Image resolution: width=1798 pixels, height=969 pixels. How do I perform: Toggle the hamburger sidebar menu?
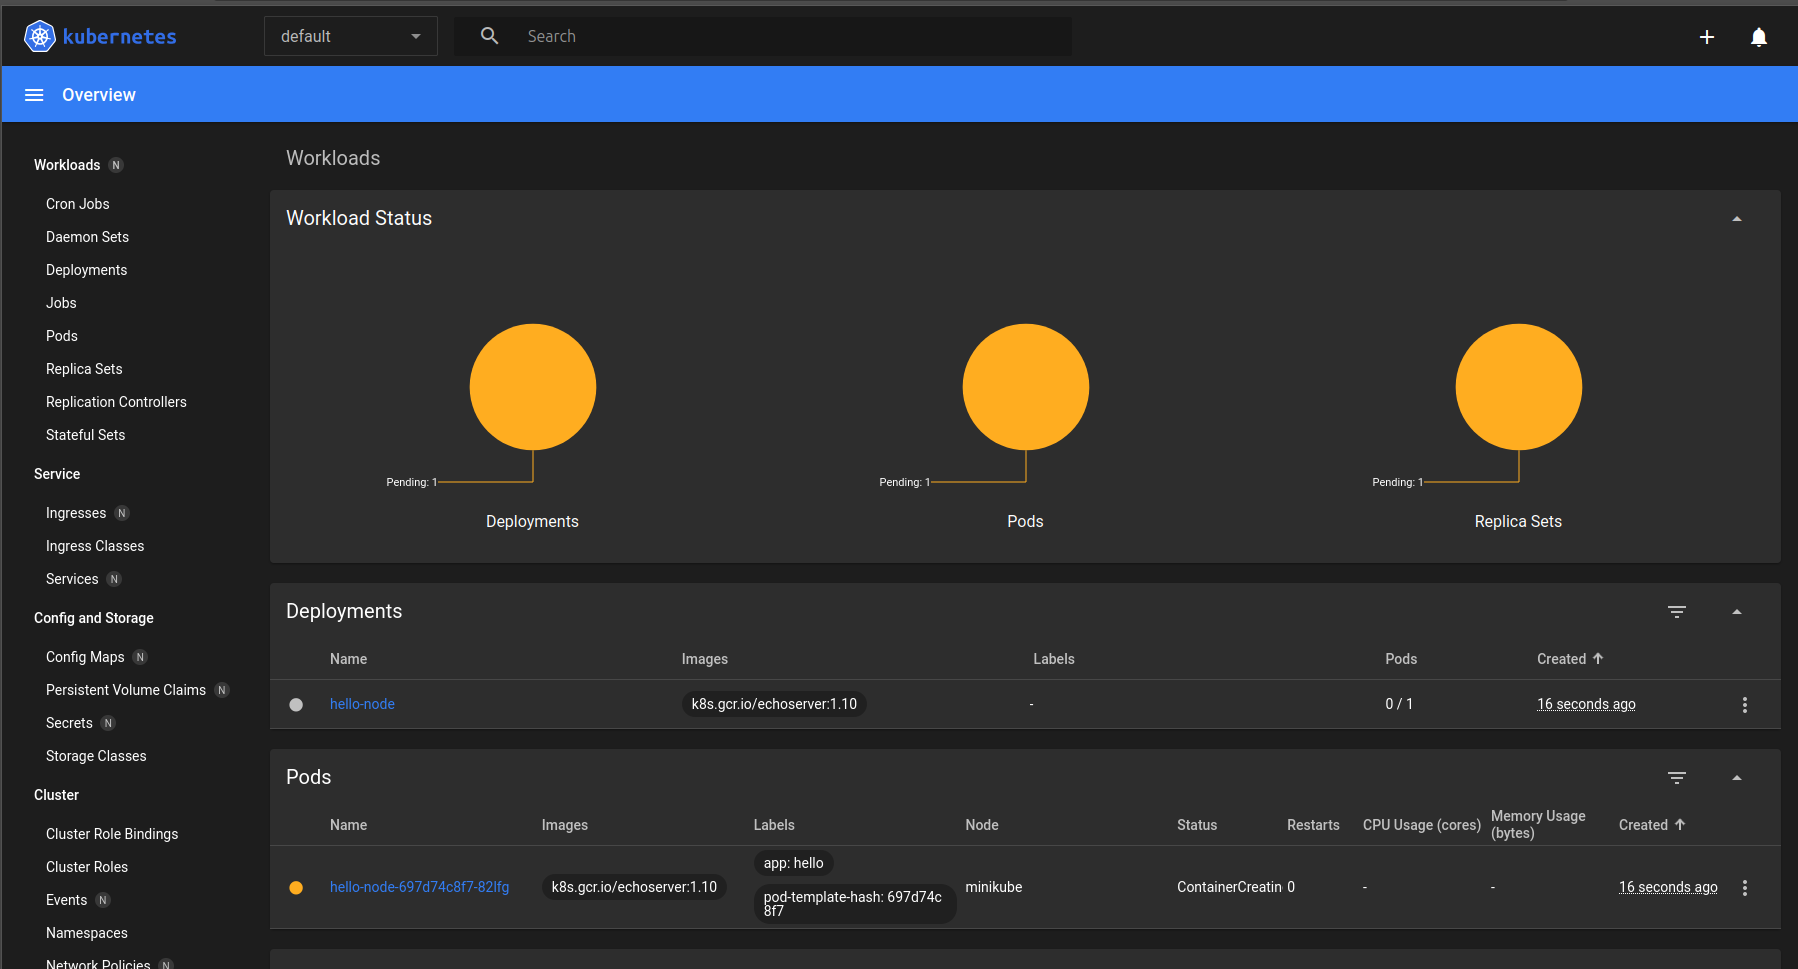click(34, 95)
